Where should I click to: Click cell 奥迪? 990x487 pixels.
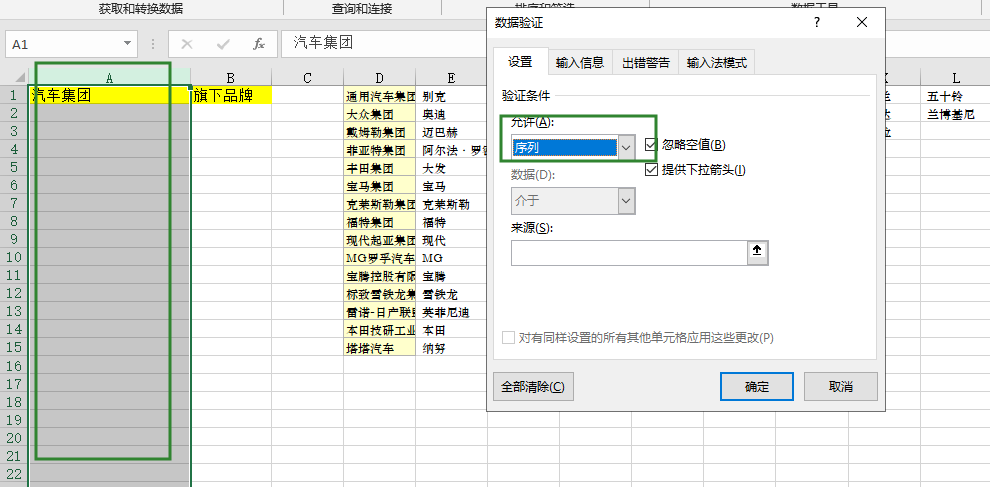[x=451, y=115]
